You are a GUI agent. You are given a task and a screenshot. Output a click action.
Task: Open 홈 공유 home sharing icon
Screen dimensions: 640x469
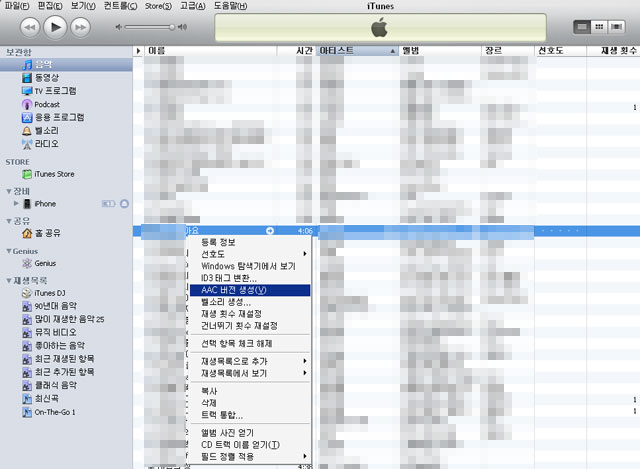pos(27,233)
